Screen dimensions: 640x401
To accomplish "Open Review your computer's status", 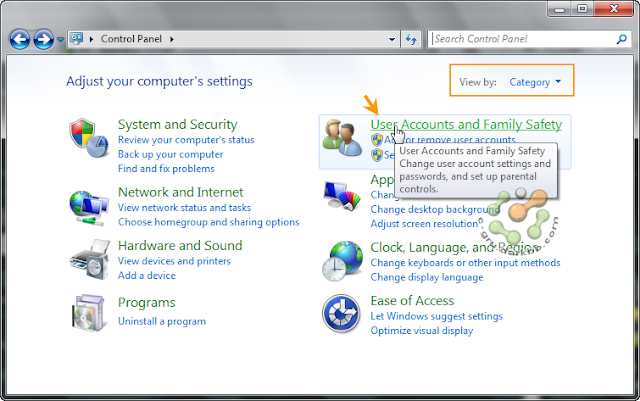I will [186, 140].
